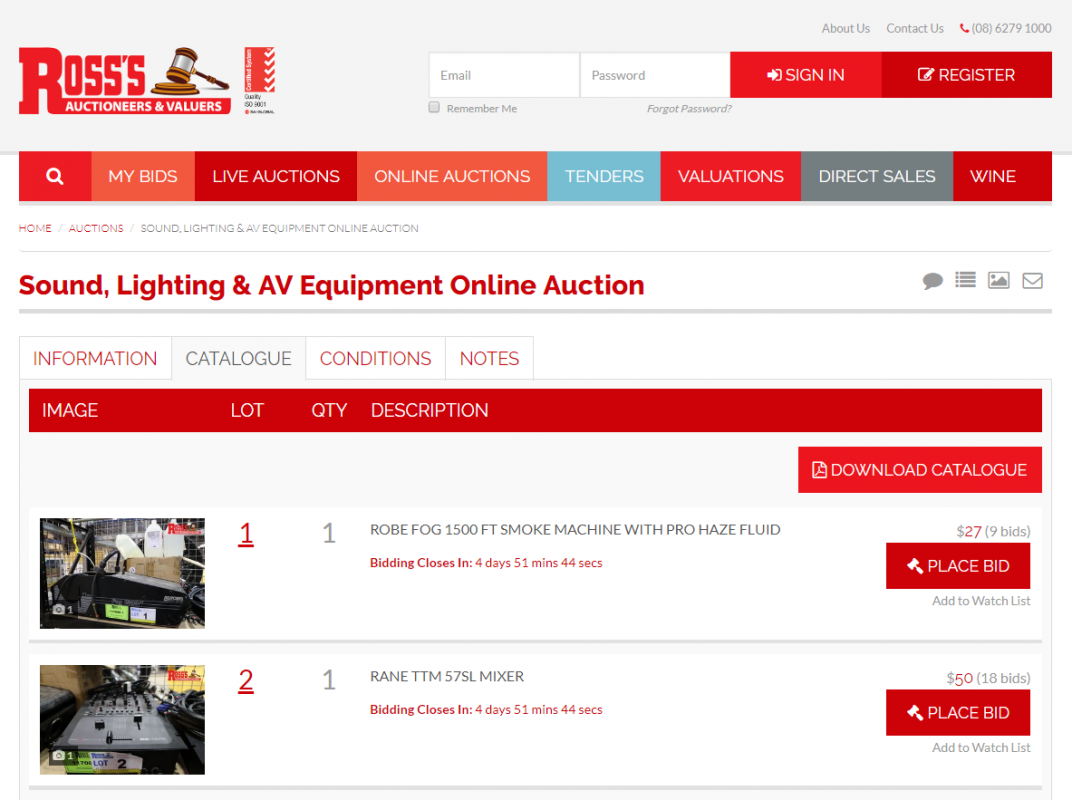Click the search magnifier icon in navigation
1072x800 pixels.
[55, 176]
